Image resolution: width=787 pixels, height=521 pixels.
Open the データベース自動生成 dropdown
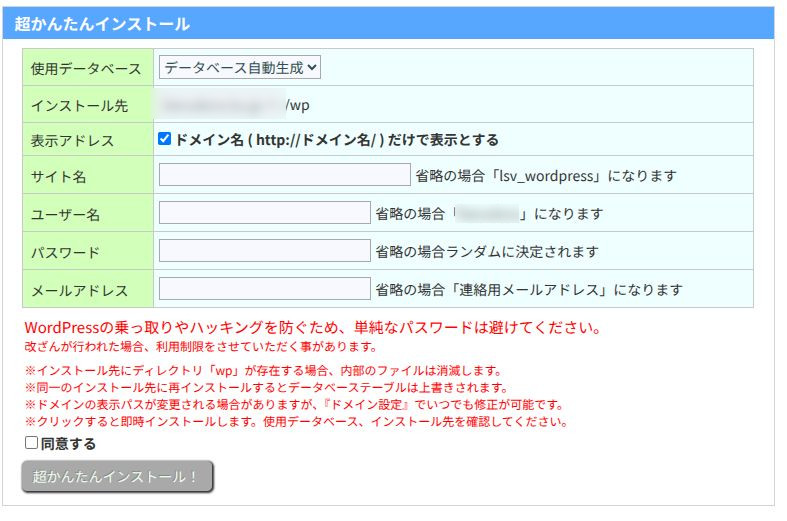pyautogui.click(x=240, y=67)
